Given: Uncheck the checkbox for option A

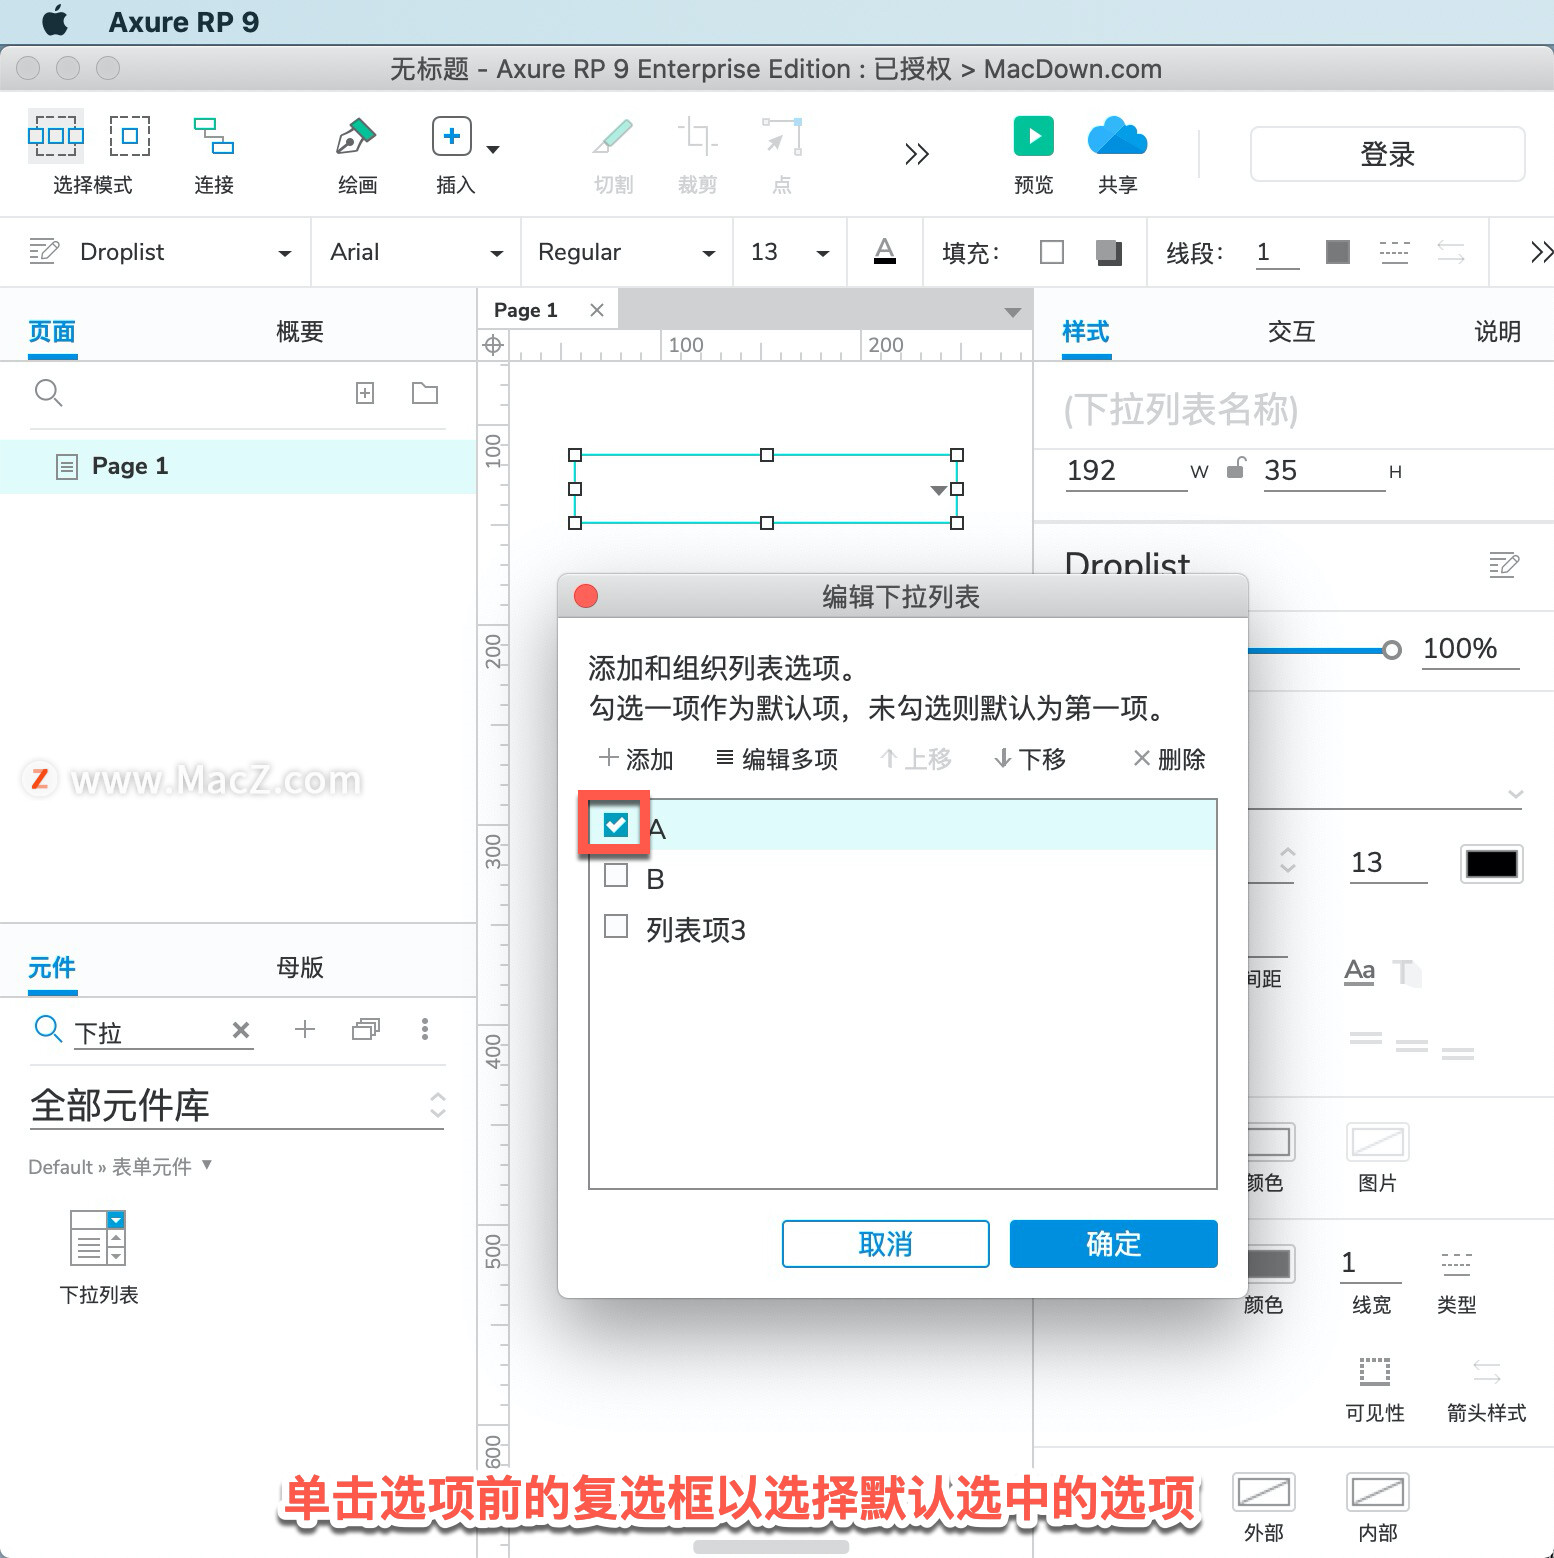Looking at the screenshot, I should point(616,825).
